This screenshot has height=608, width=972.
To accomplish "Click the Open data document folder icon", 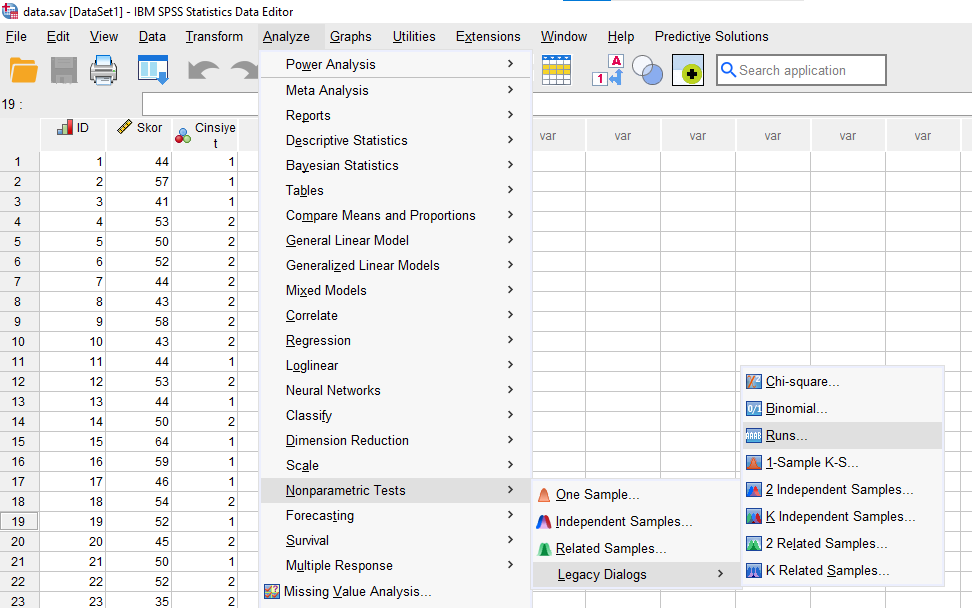I will (23, 70).
